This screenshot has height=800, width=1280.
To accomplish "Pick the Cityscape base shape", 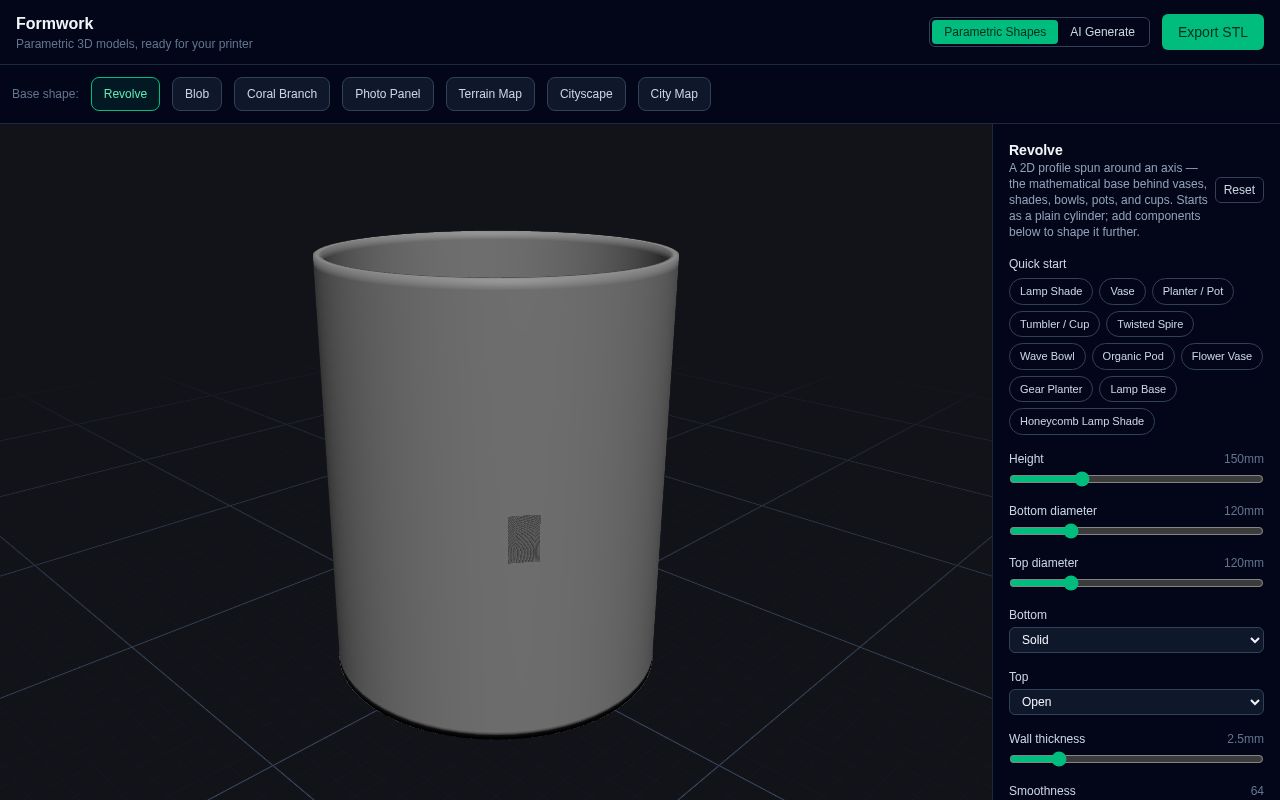I will [x=586, y=94].
